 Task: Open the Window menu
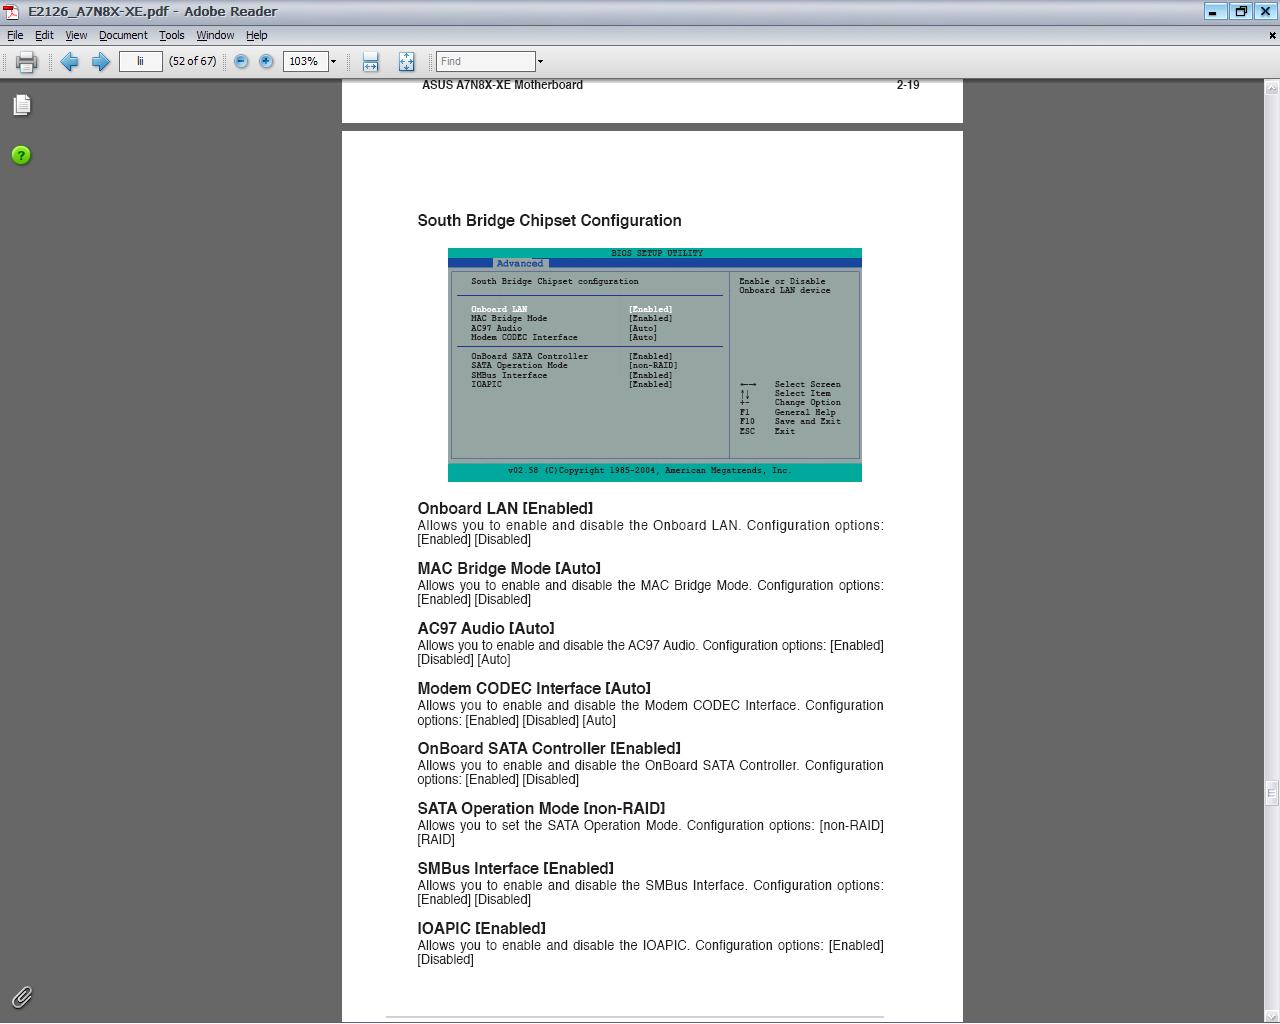click(x=215, y=35)
